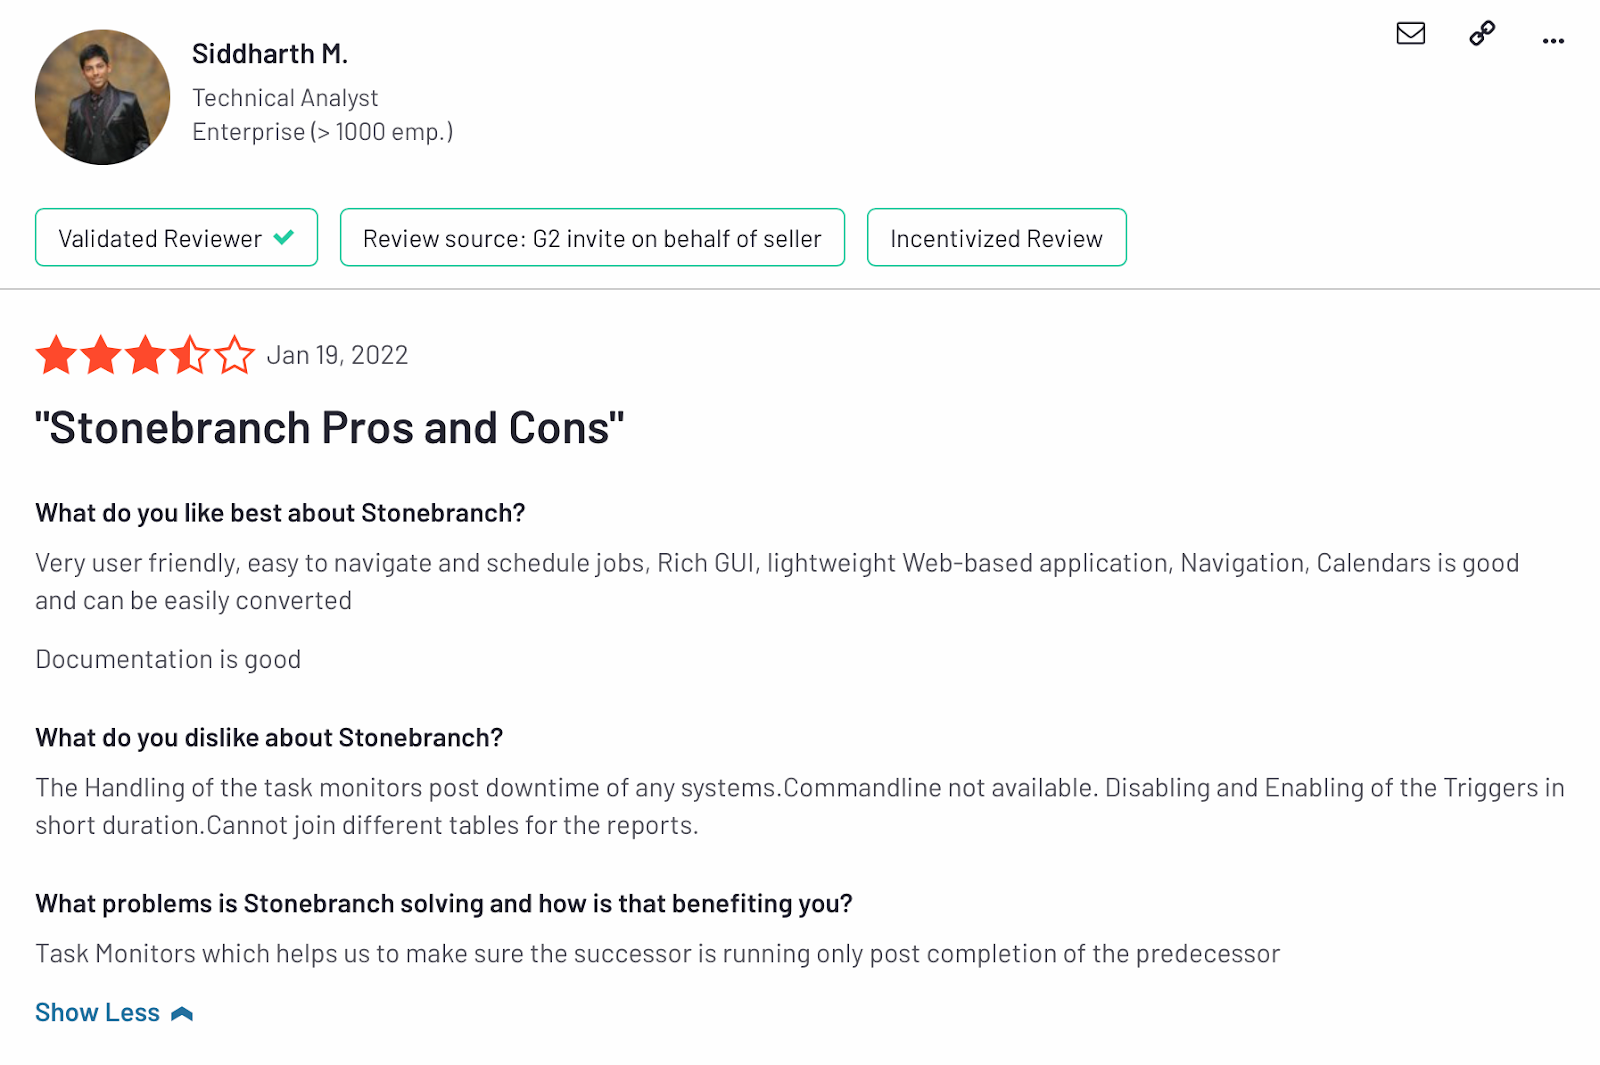Click the empty fifth rating star

(235, 355)
